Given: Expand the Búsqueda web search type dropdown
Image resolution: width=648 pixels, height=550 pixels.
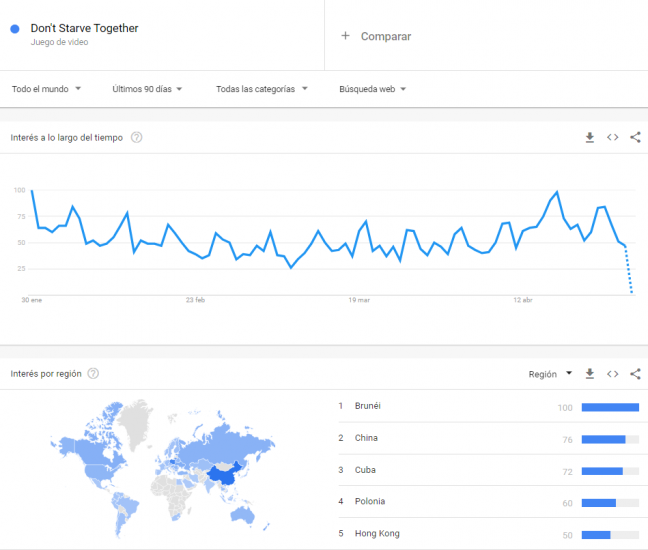Looking at the screenshot, I should 372,89.
